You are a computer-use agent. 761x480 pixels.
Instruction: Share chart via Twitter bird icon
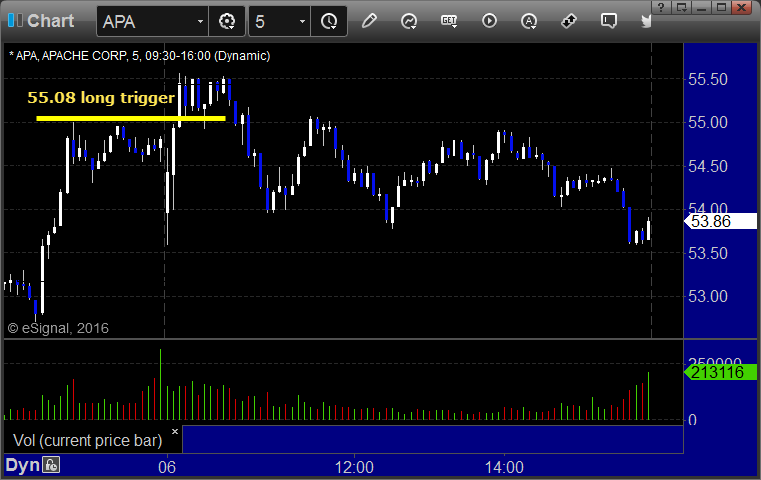646,21
